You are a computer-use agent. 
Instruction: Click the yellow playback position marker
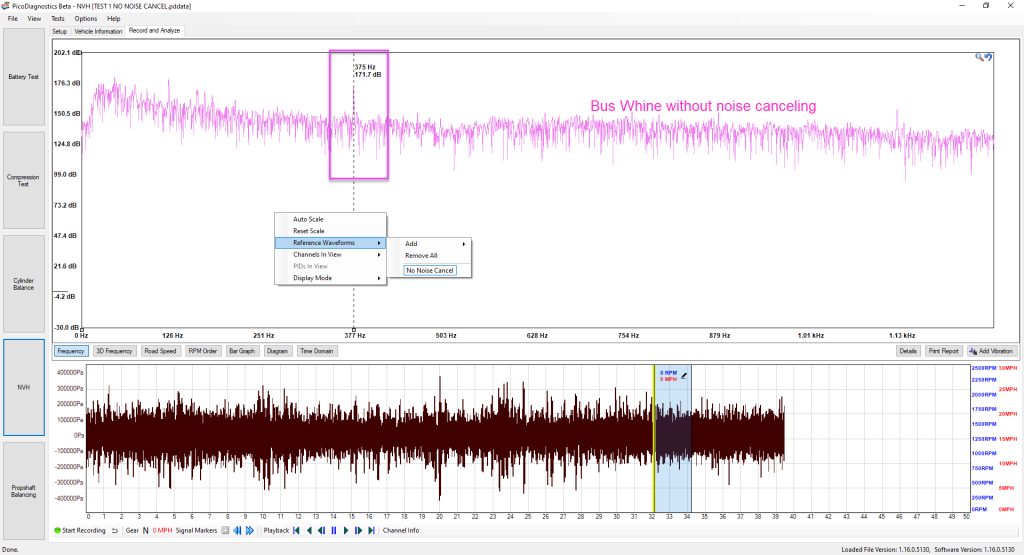[x=654, y=439]
